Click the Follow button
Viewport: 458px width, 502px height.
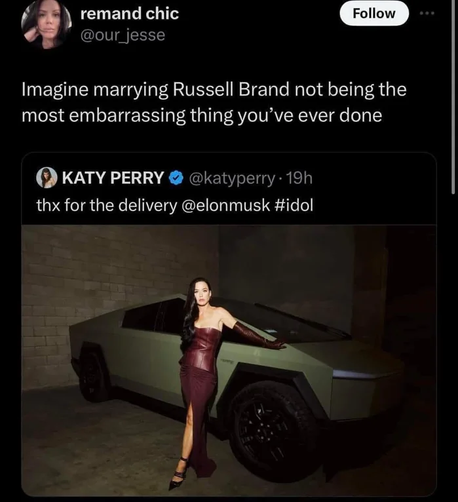click(374, 14)
